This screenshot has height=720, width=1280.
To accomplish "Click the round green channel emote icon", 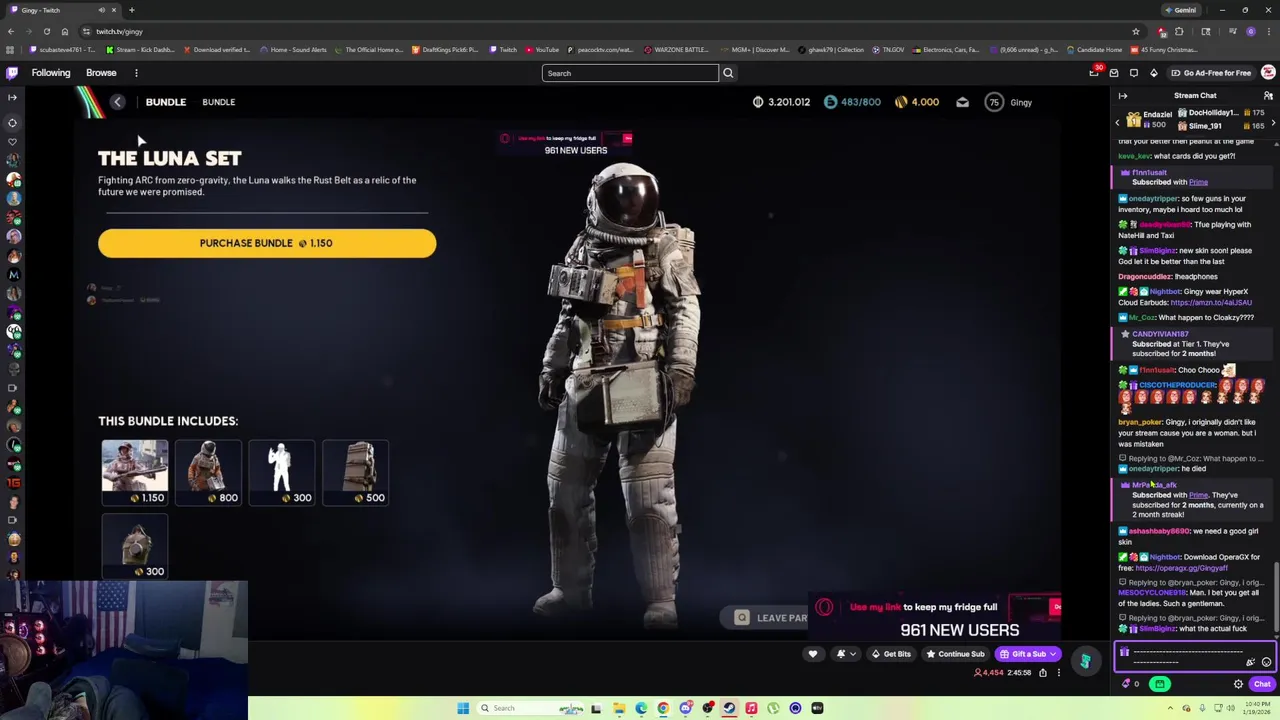I will (1085, 661).
